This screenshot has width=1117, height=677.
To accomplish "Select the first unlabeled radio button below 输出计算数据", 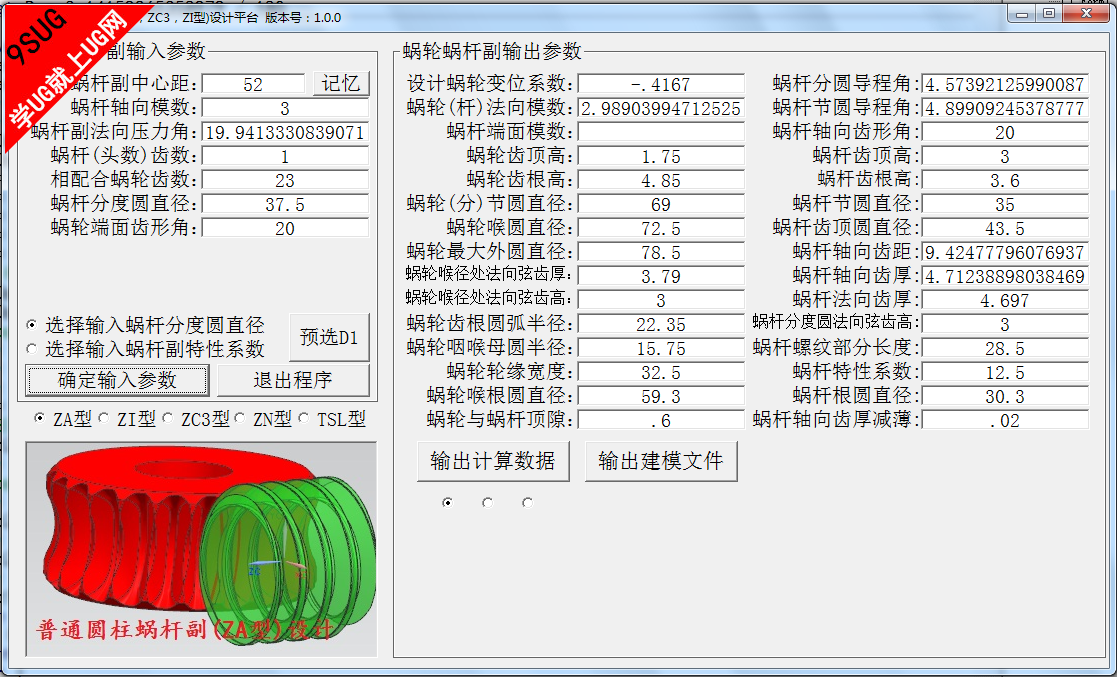I will click(x=447, y=502).
